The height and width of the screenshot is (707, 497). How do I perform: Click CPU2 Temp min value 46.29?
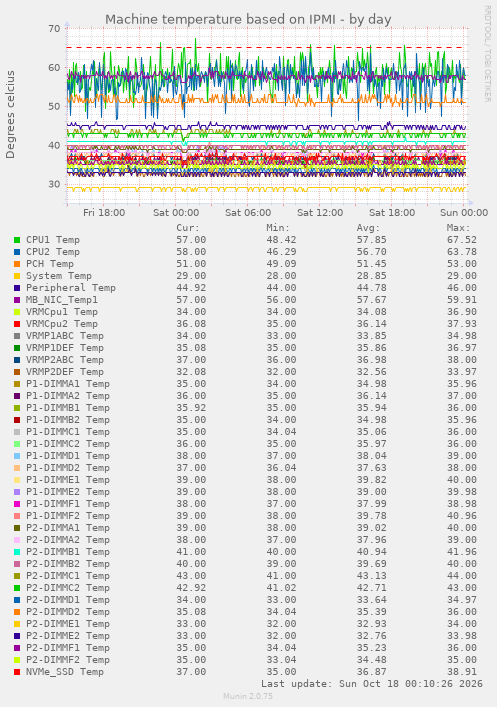click(x=281, y=252)
